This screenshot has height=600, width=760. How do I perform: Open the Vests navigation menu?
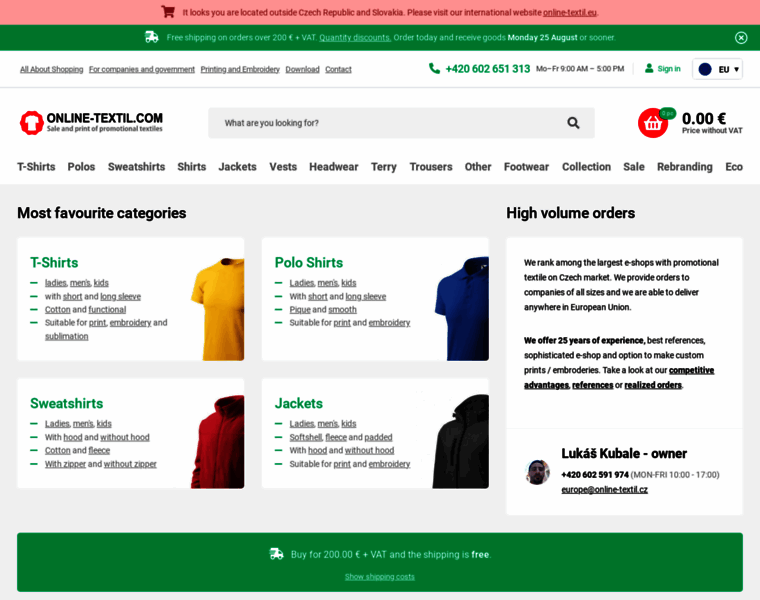point(283,167)
